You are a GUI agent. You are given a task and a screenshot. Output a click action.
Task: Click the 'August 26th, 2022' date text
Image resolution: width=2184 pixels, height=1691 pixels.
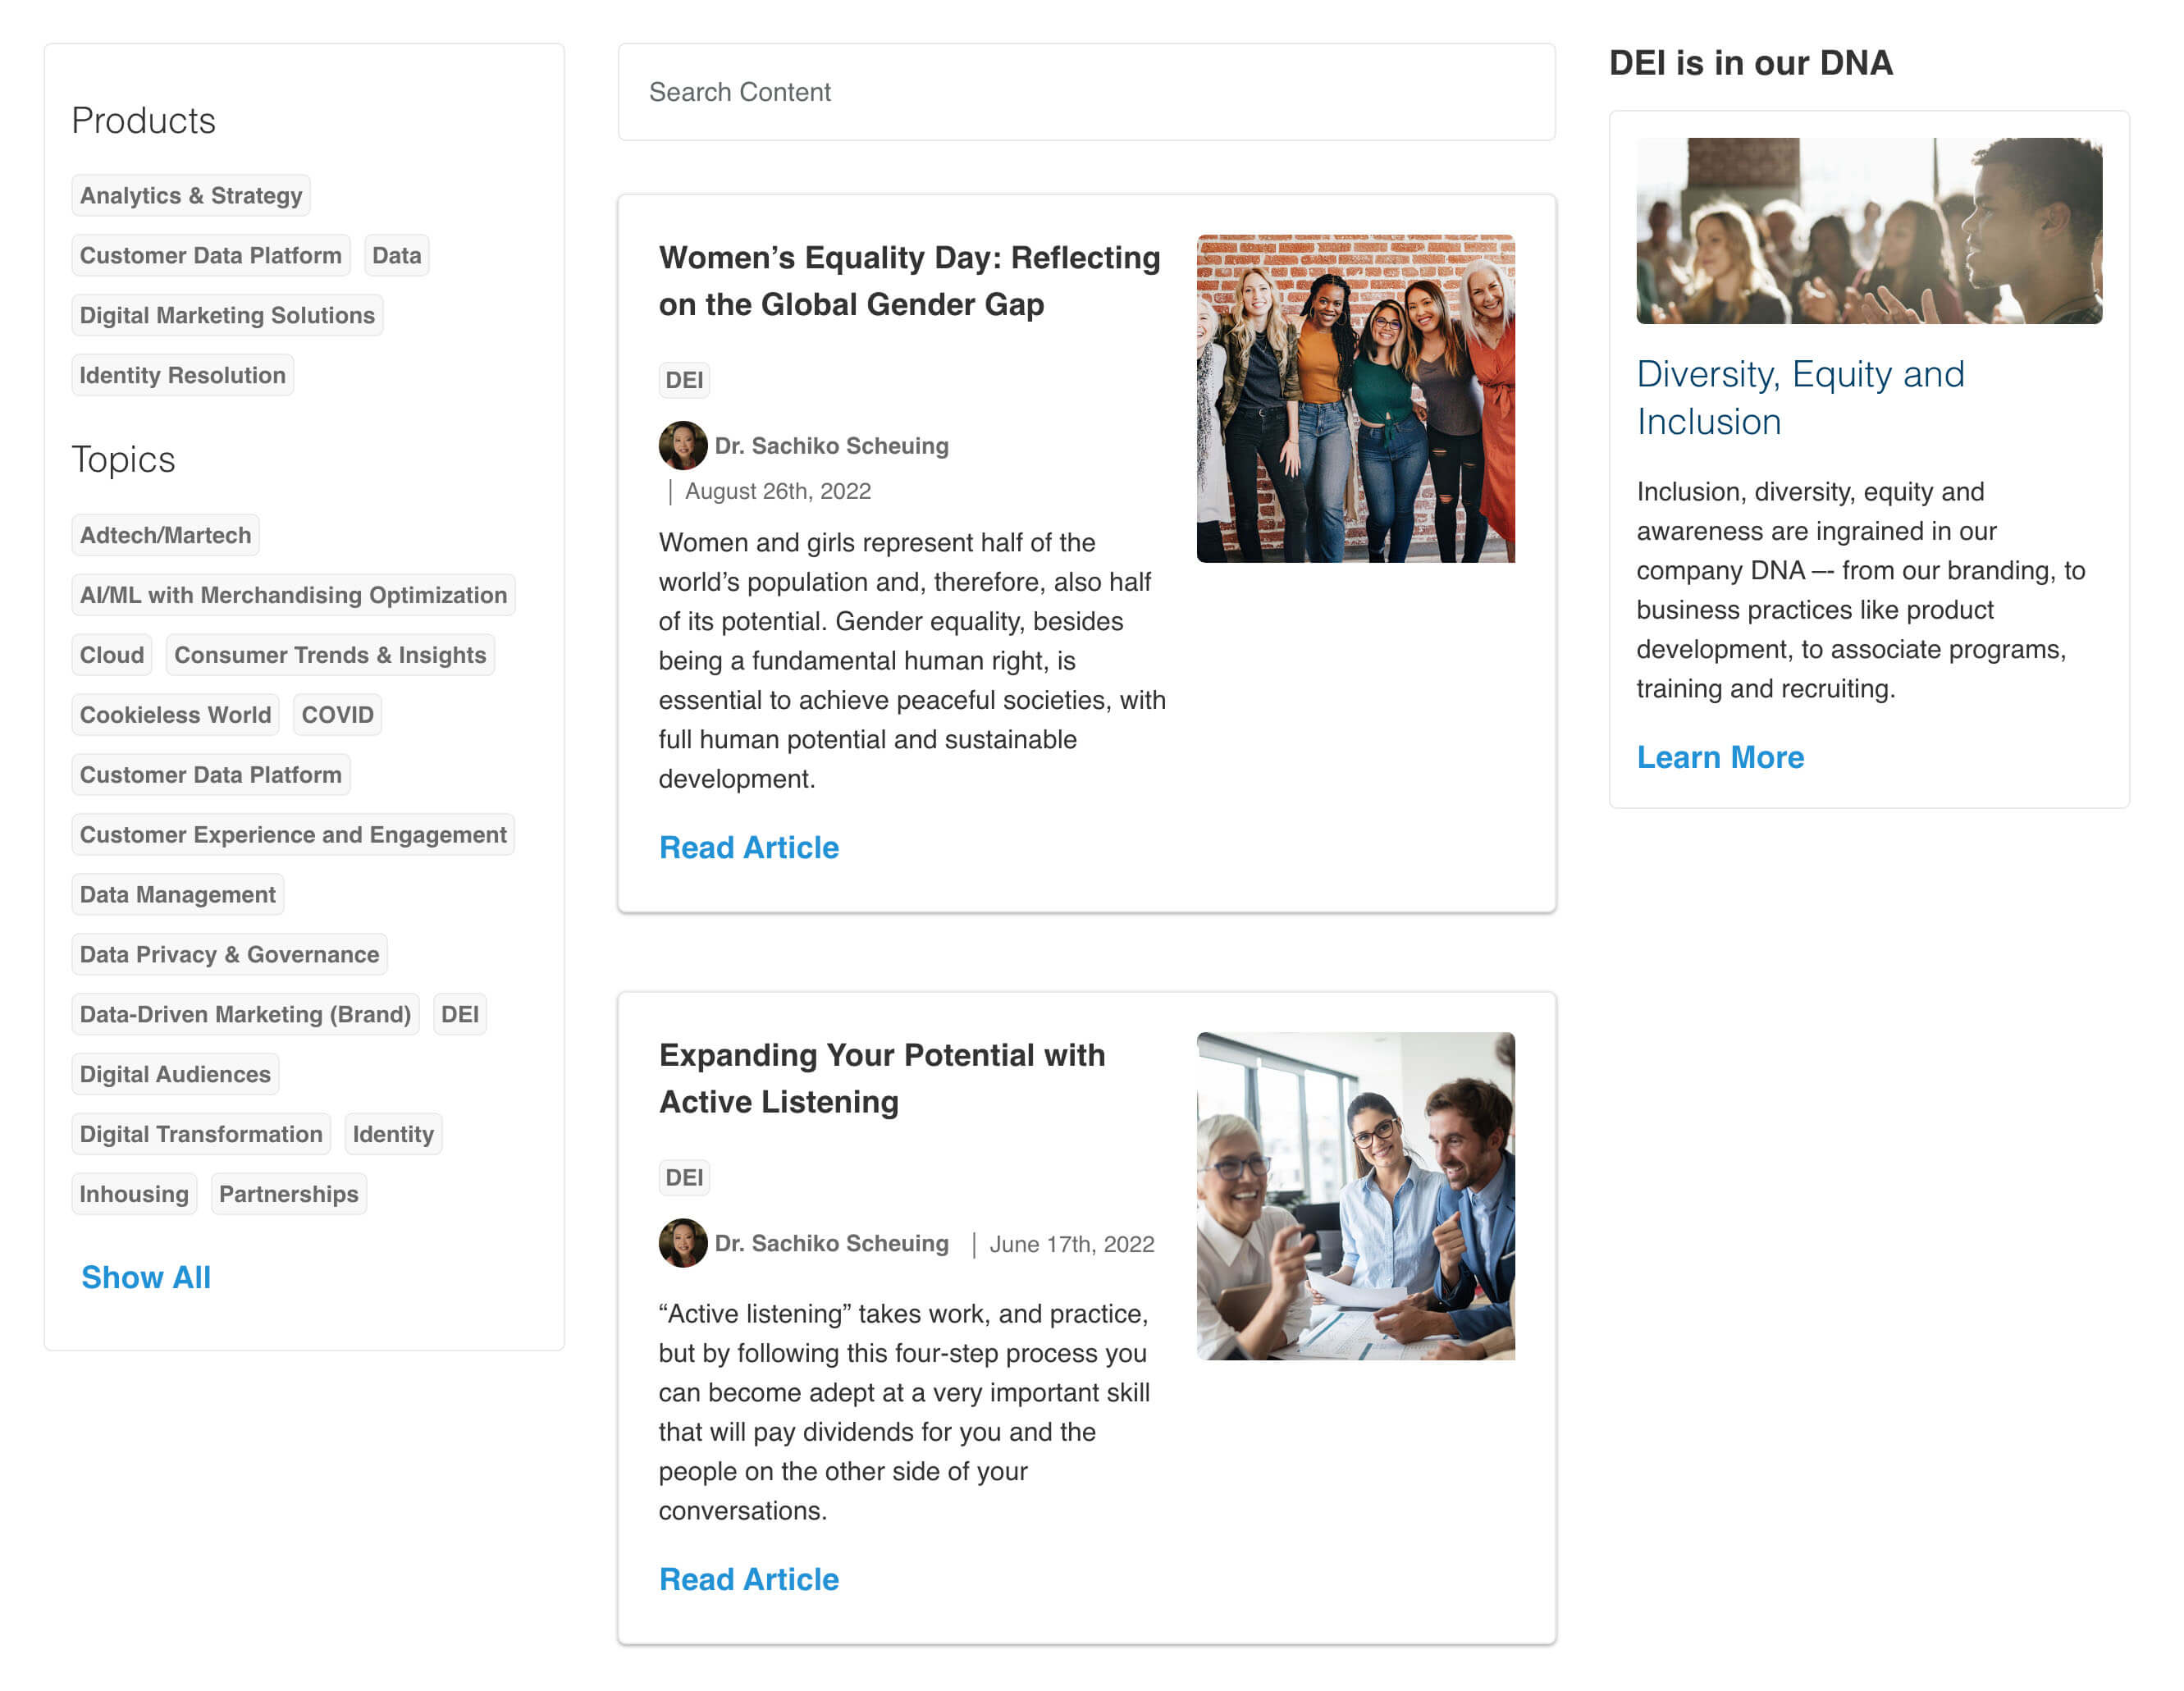(x=778, y=492)
